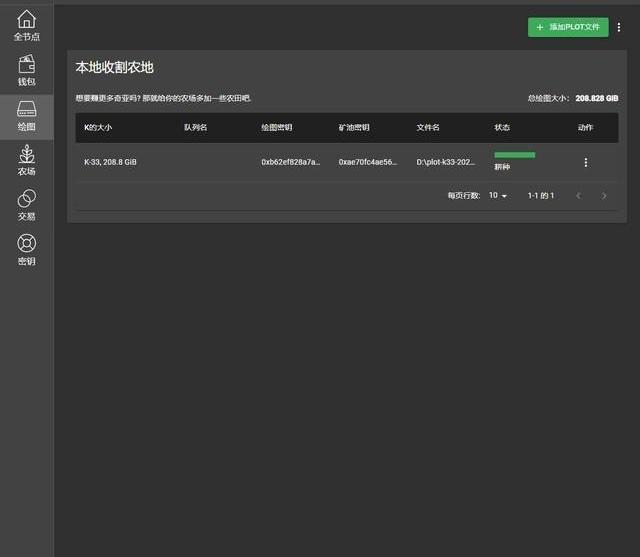Select the 绘图 plots sidebar icon

27,116
